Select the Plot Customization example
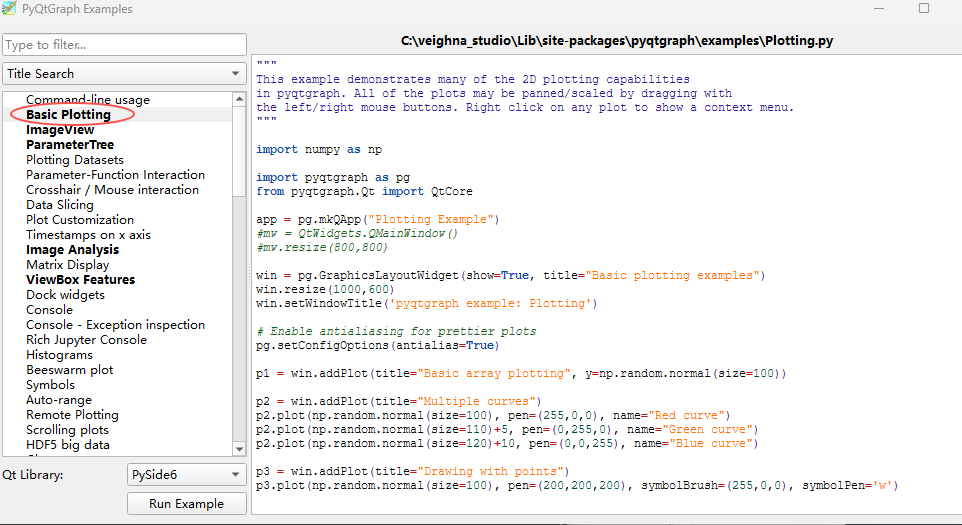 click(x=80, y=220)
